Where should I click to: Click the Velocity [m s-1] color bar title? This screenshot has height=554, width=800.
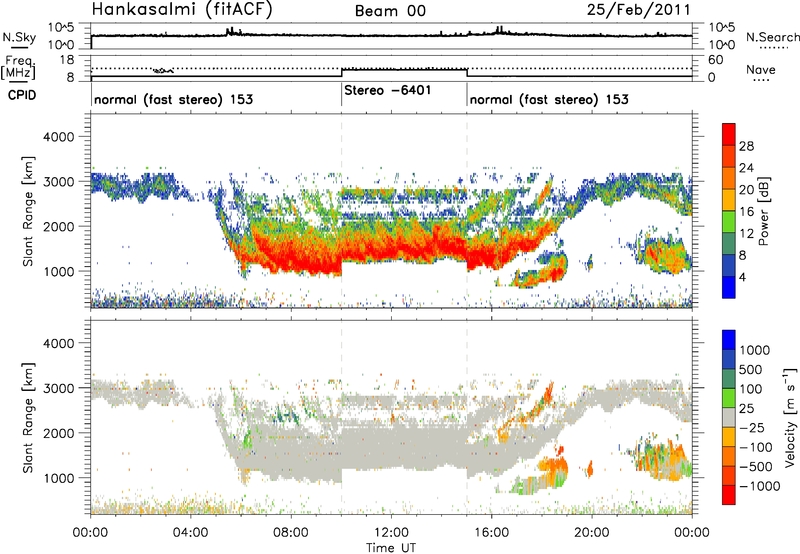tap(790, 417)
